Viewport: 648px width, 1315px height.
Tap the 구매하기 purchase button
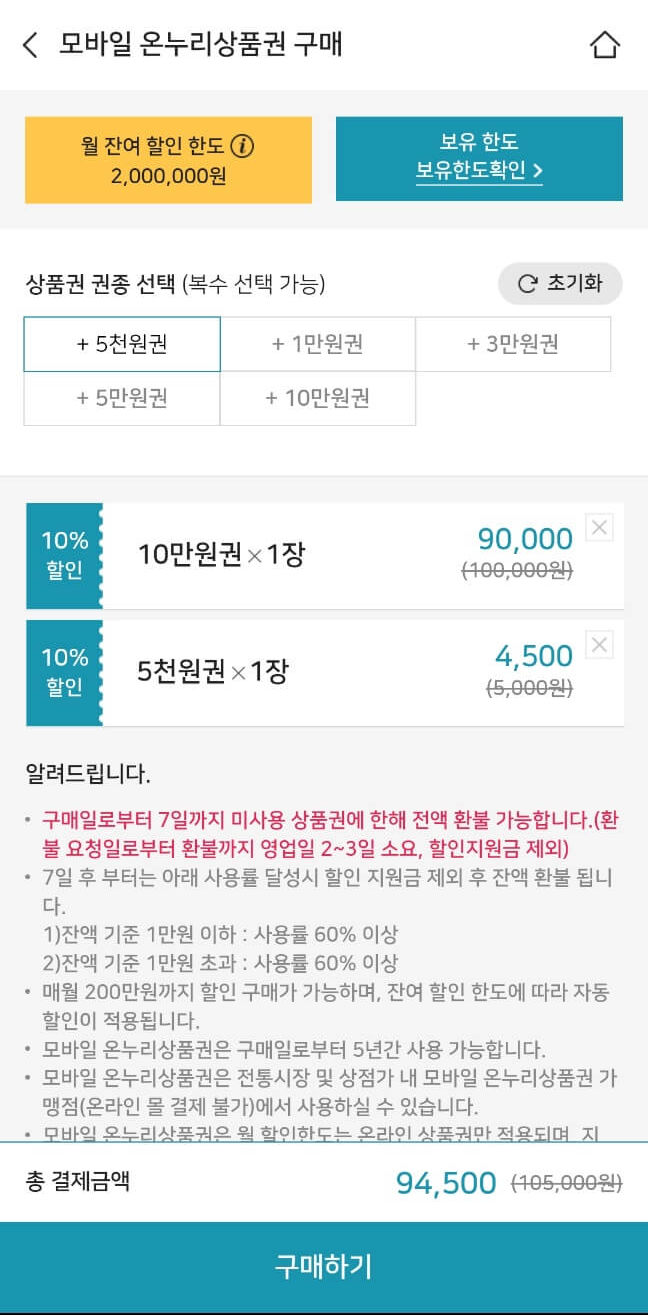click(324, 1267)
